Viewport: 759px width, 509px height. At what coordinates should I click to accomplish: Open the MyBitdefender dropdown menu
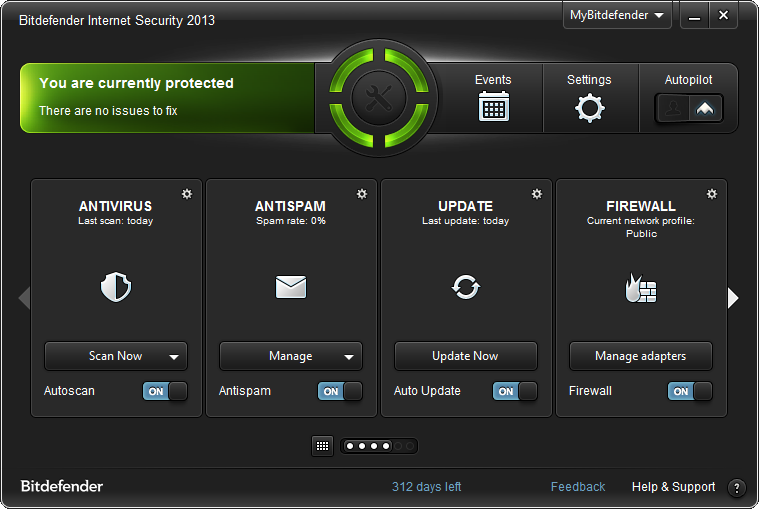617,16
